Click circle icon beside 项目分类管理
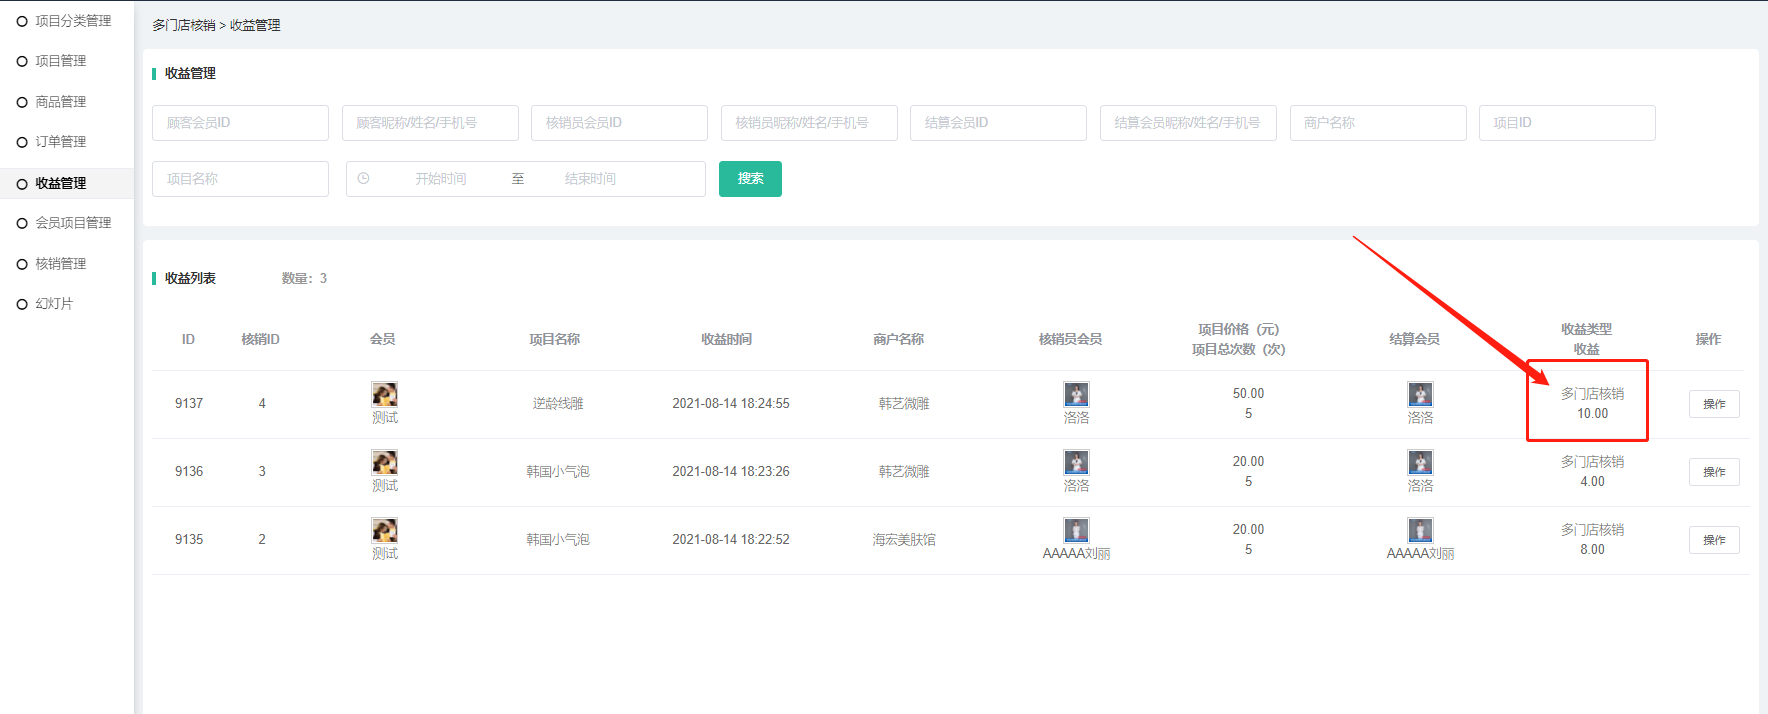 click(x=22, y=21)
